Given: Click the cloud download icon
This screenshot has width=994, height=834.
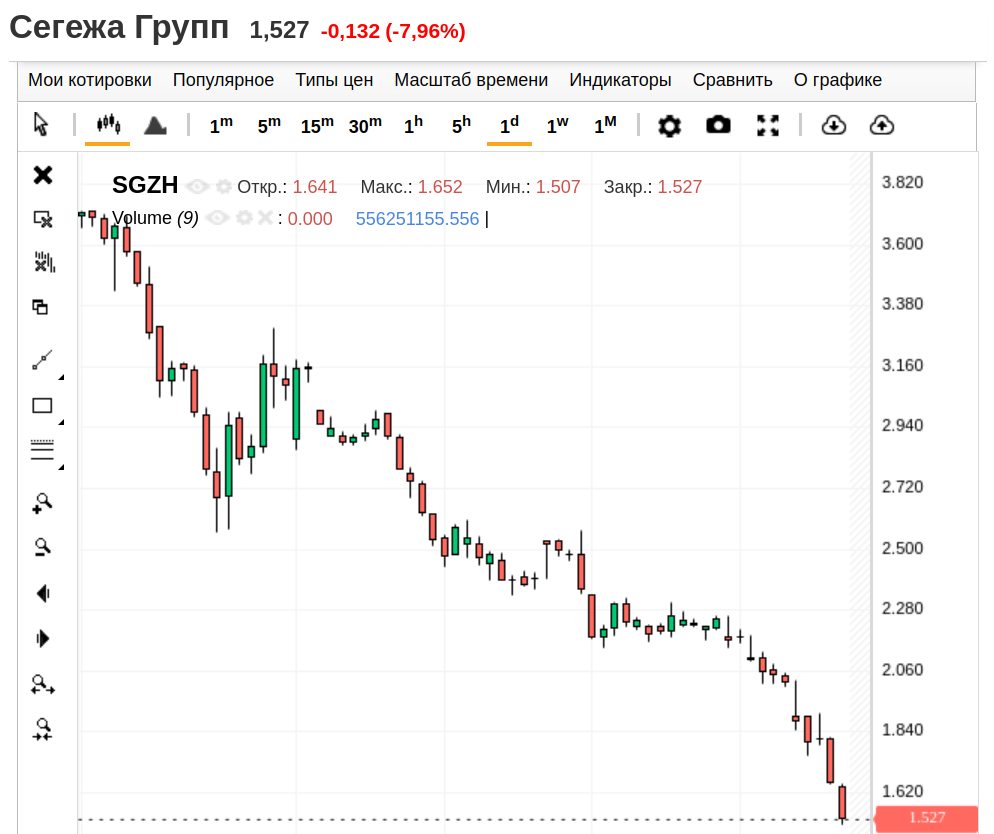Looking at the screenshot, I should click(x=834, y=125).
